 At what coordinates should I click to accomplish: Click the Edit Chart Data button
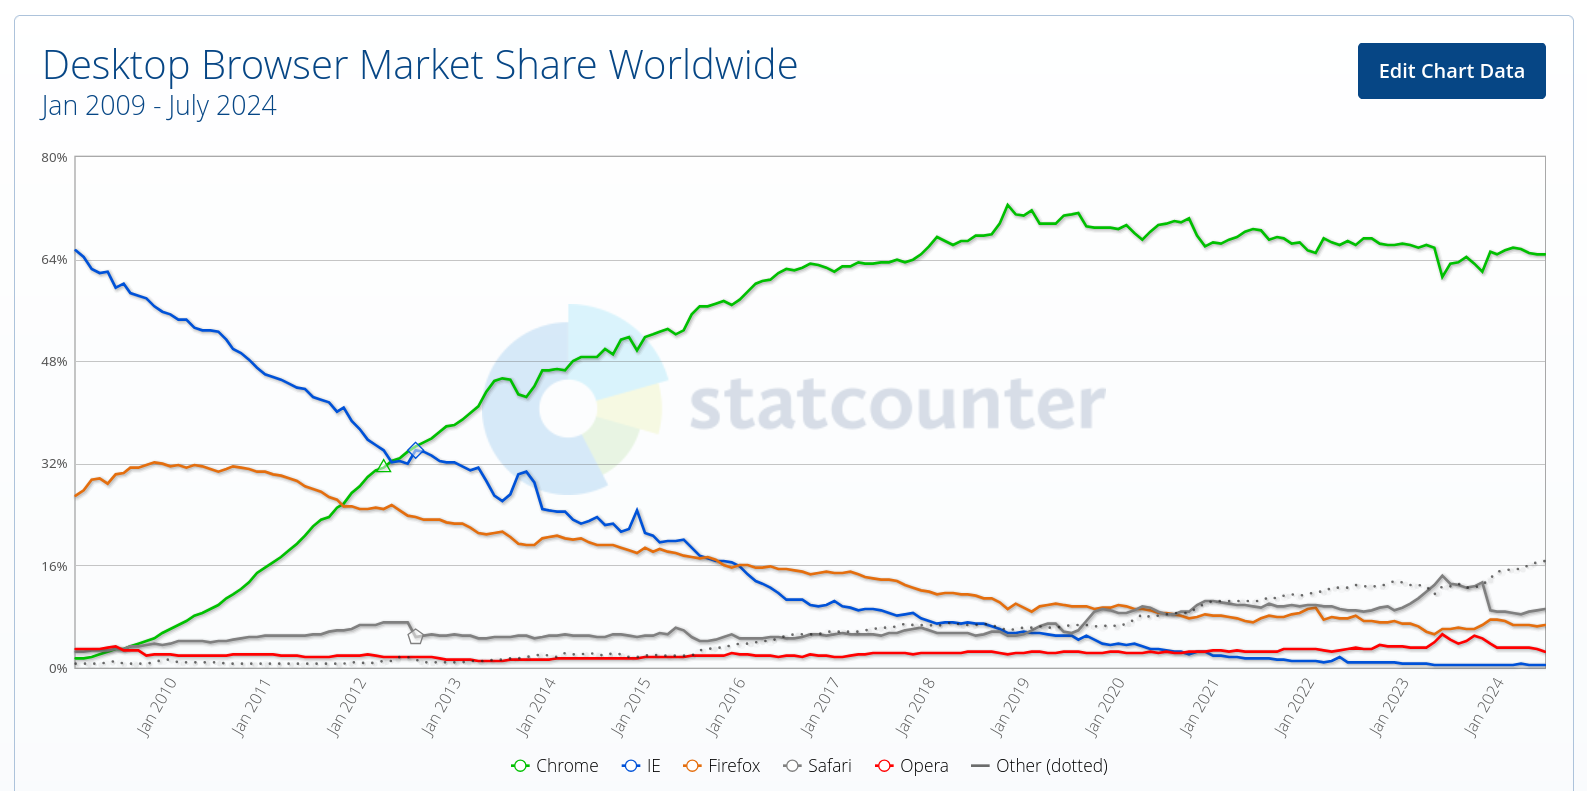click(1451, 71)
